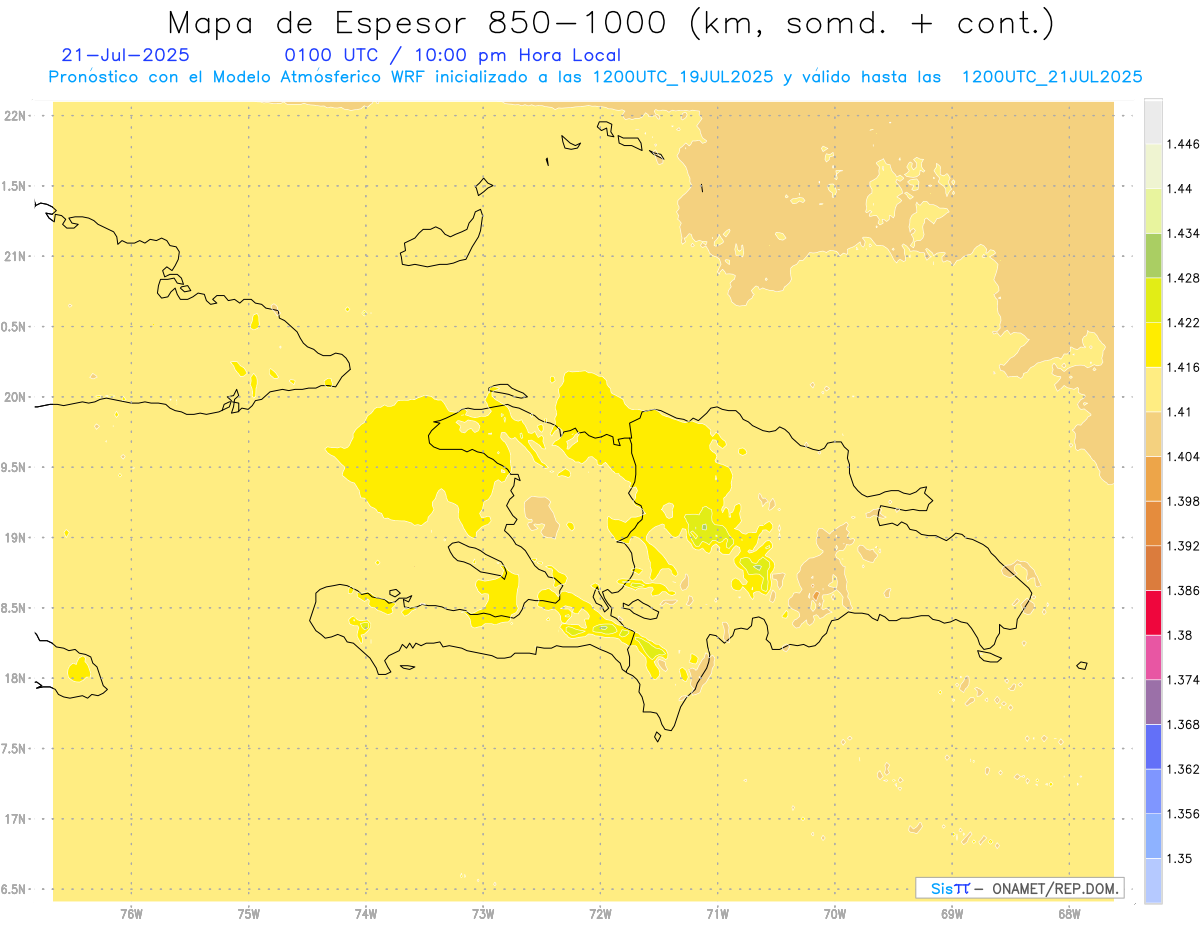Click the SisPI - ONAMET/REP.DOM. credit box
The height and width of the screenshot is (927, 1200).
coord(1020,888)
